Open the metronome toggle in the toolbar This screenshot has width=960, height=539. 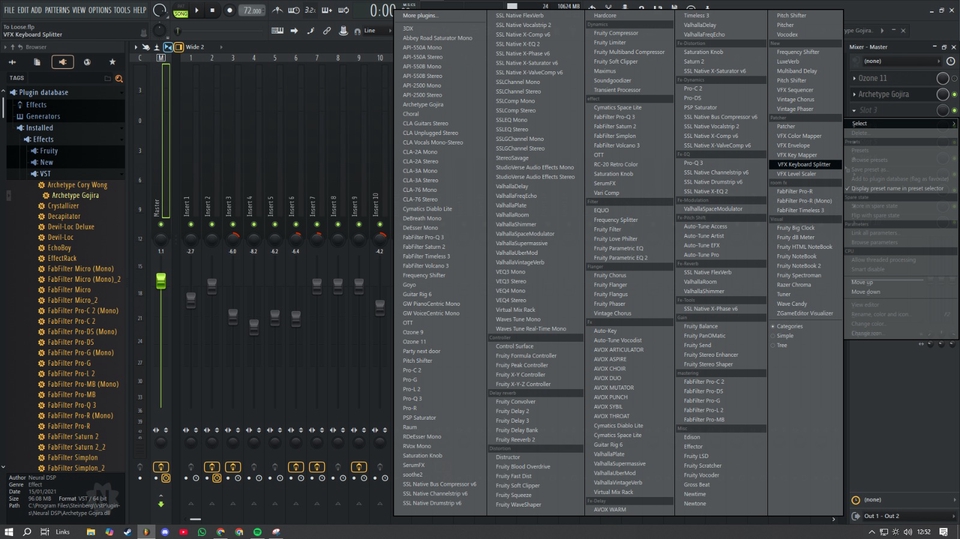point(277,10)
